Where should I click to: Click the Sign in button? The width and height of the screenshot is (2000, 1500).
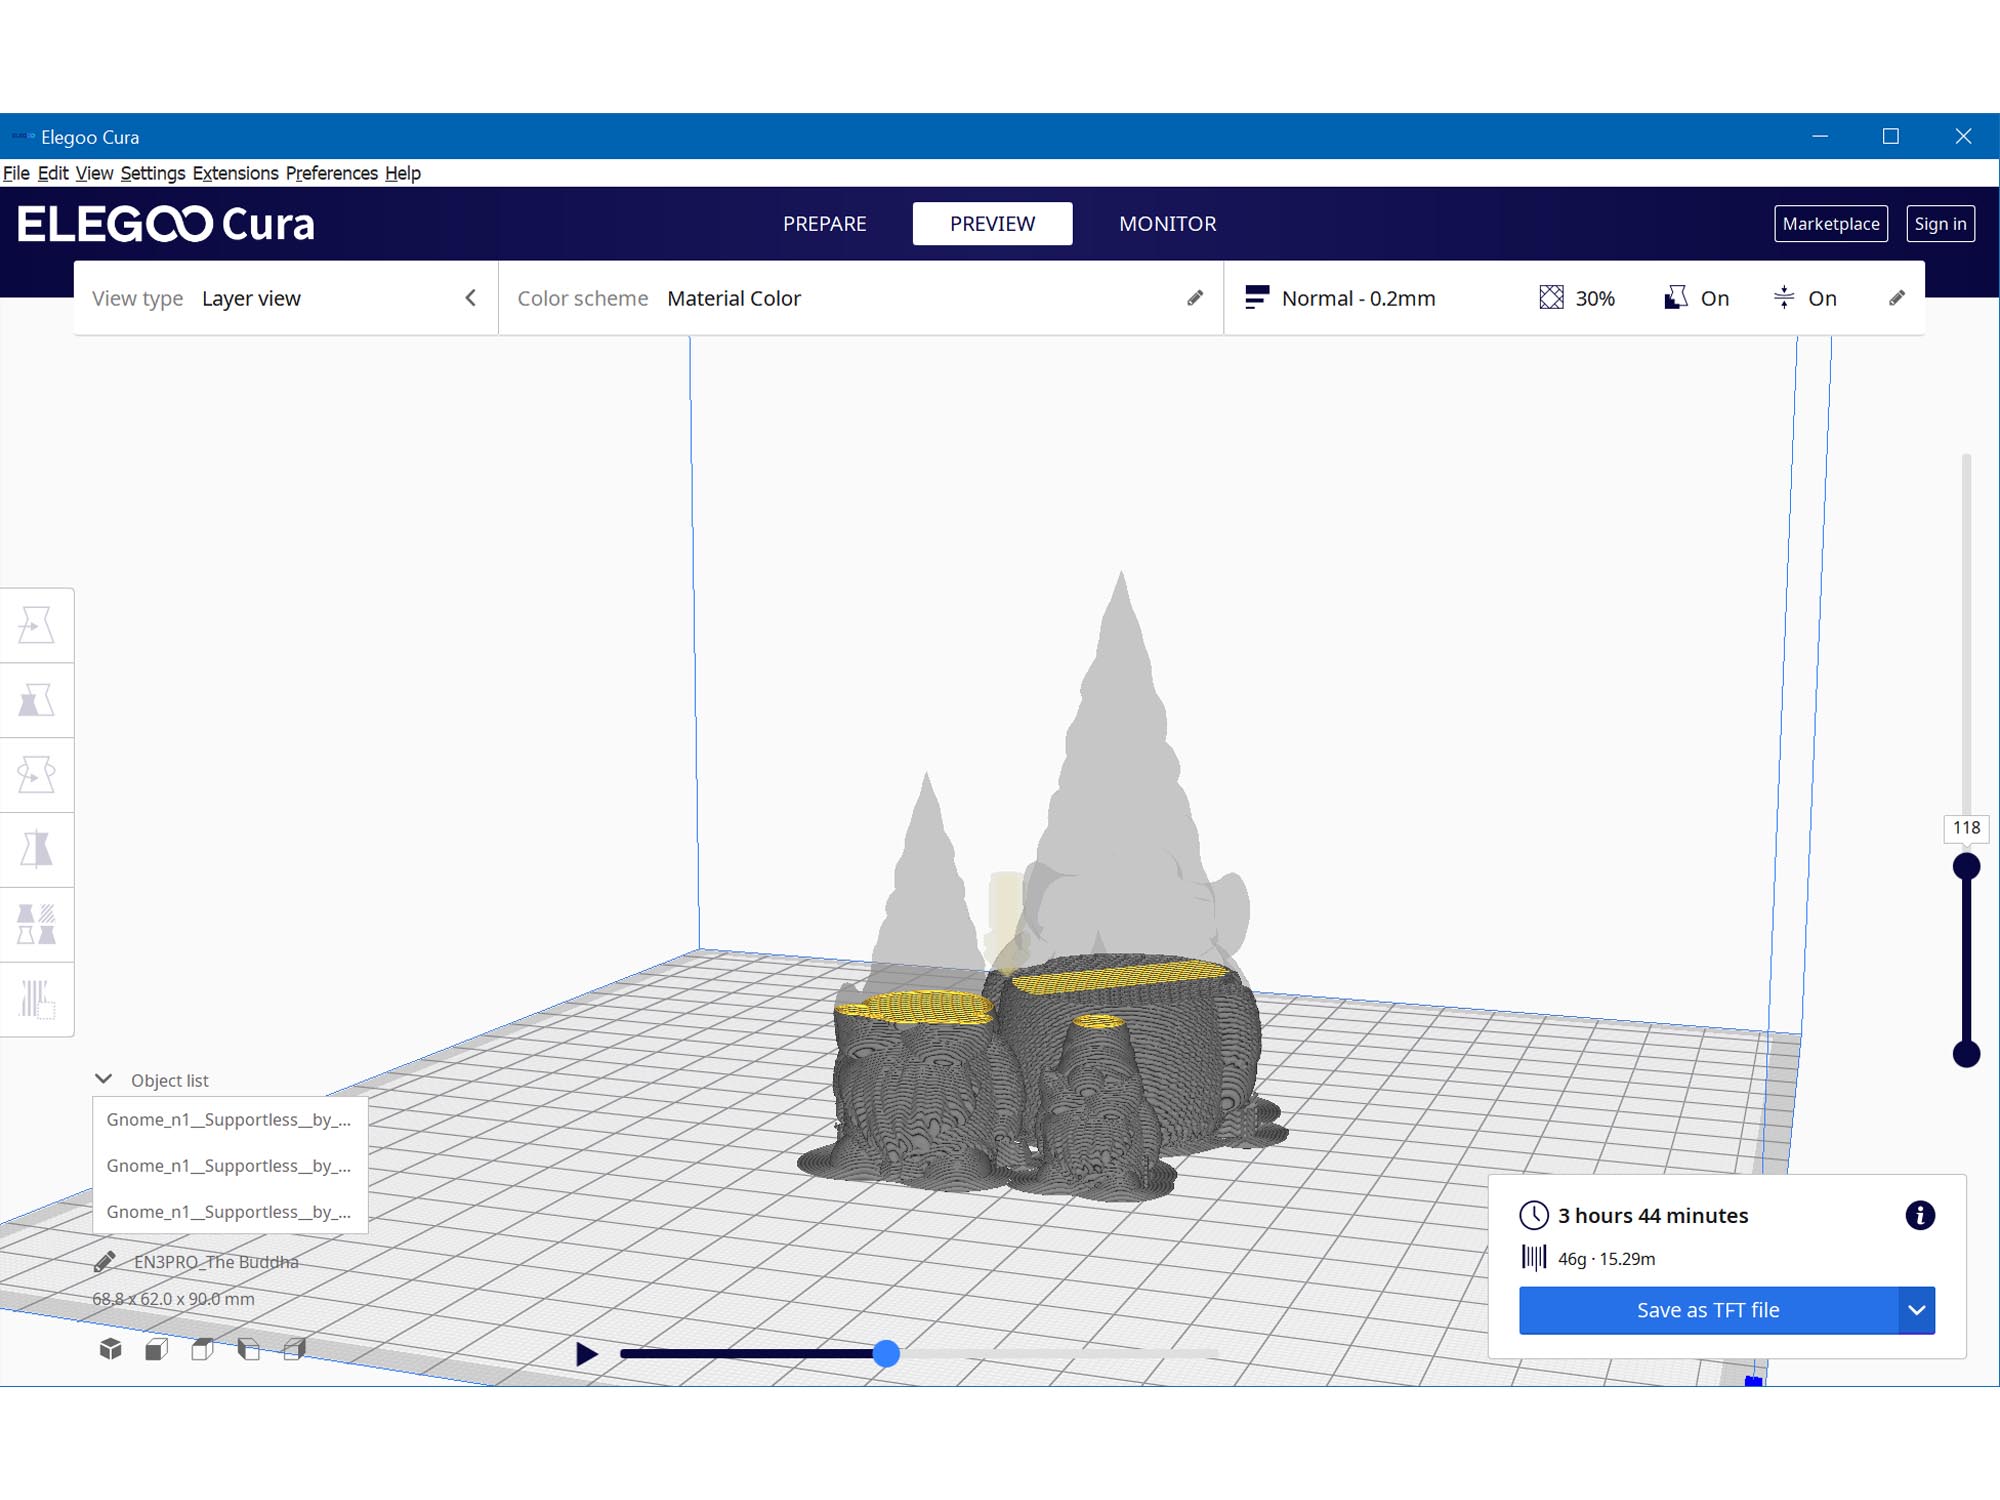1940,224
